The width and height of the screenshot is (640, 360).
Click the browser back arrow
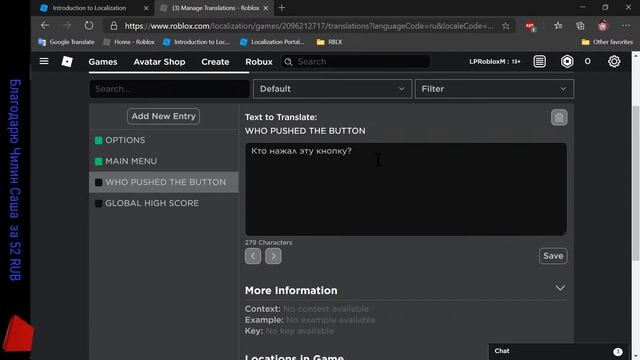pyautogui.click(x=45, y=26)
